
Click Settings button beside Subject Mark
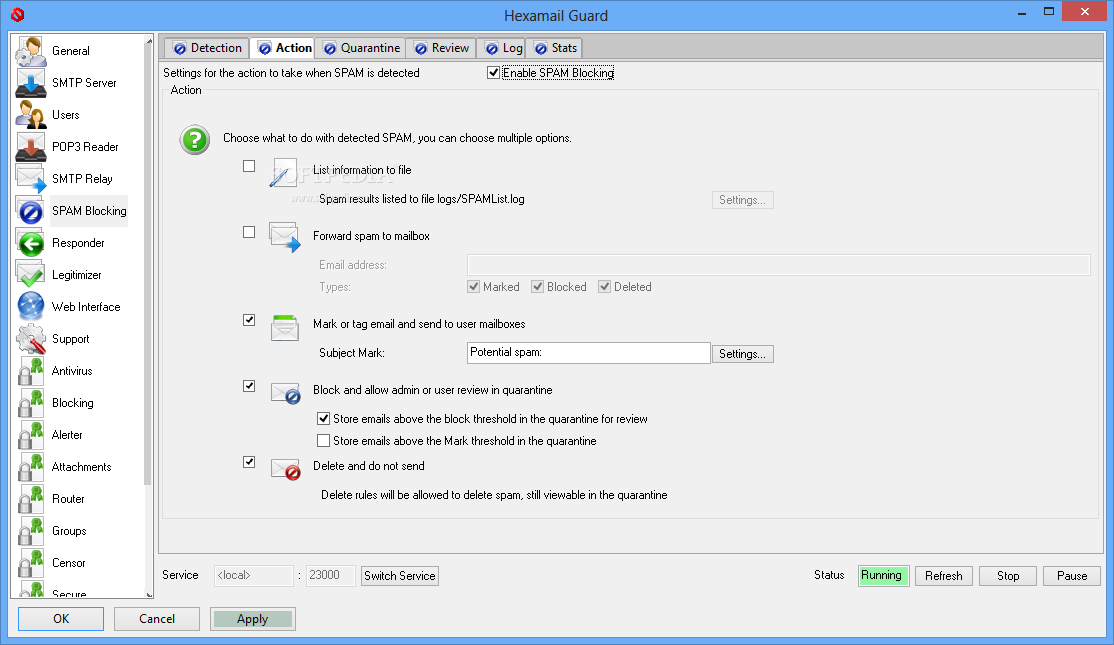742,354
